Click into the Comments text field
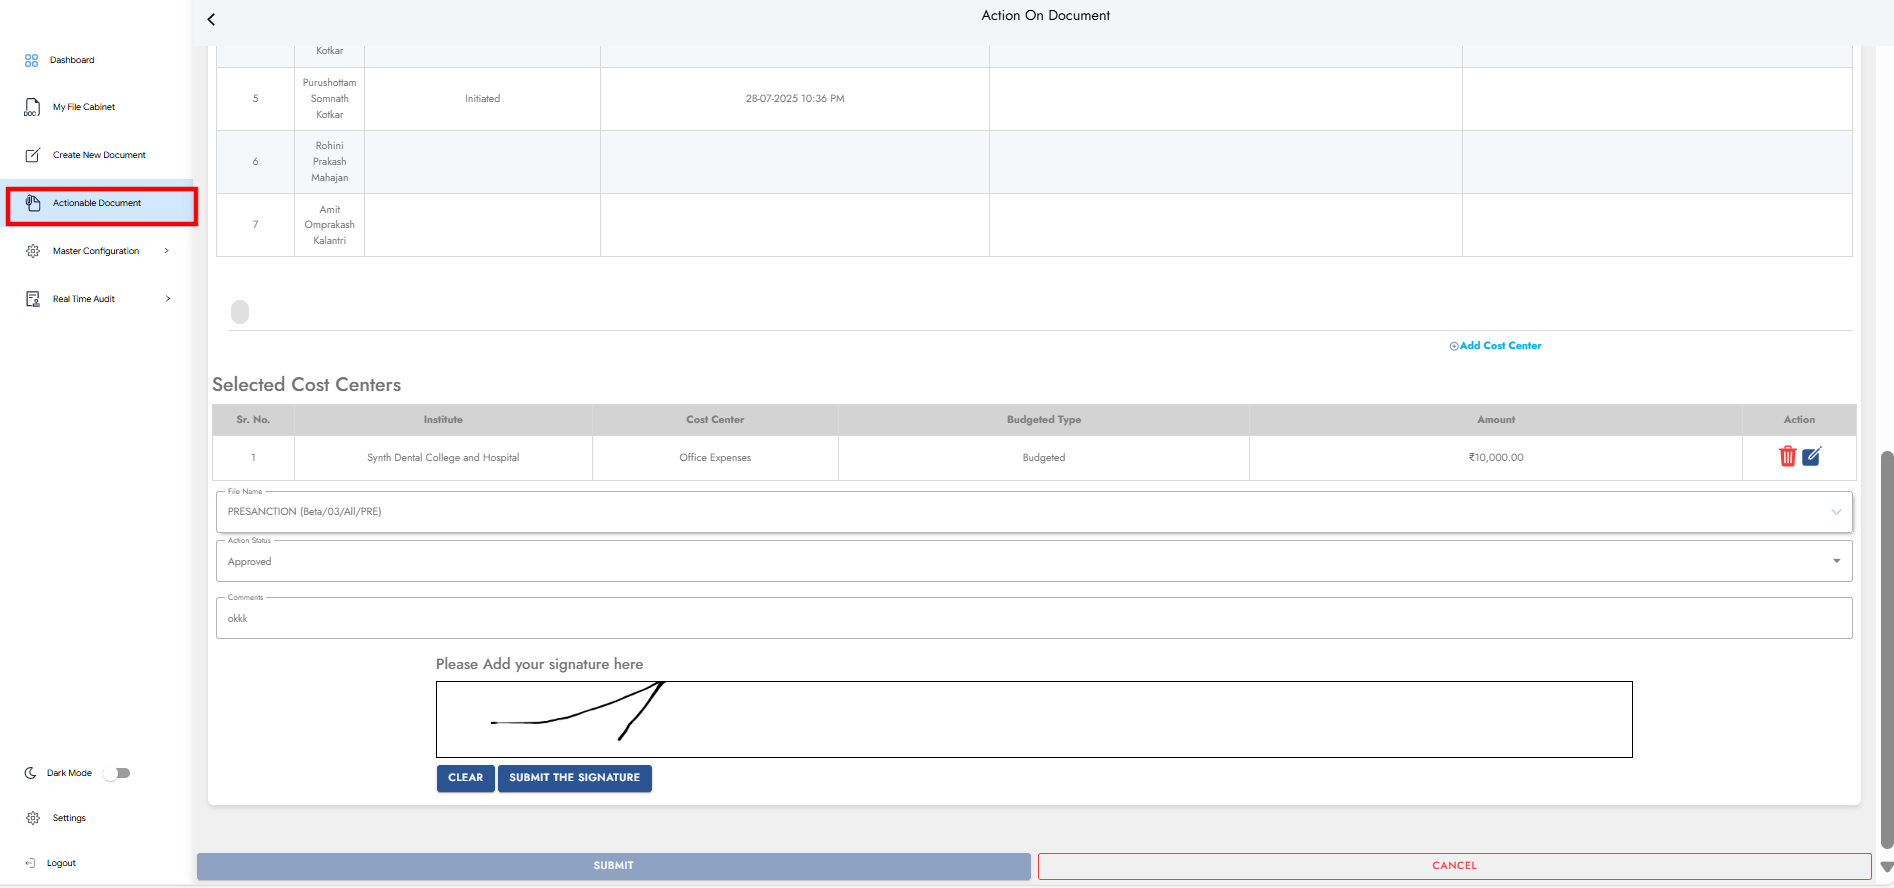 [x=1033, y=619]
